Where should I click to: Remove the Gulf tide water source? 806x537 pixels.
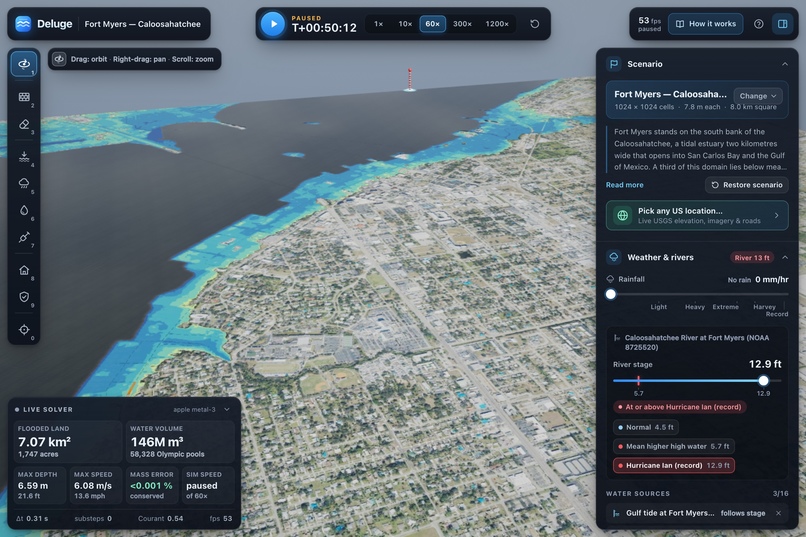click(778, 513)
